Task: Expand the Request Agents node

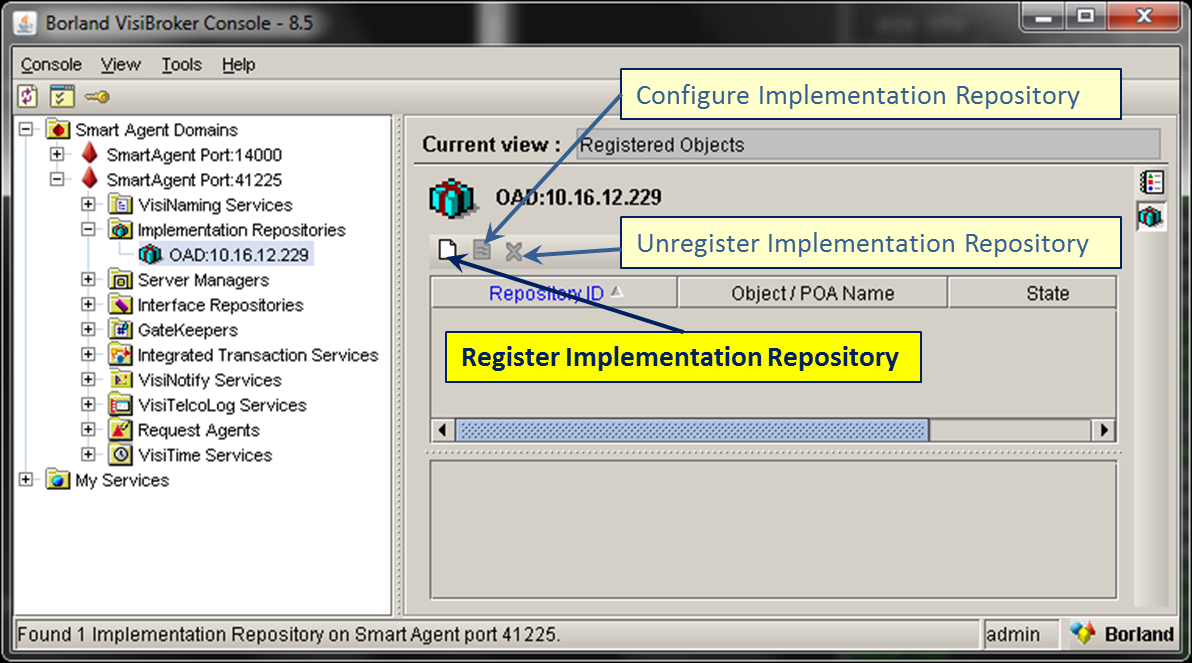Action: 88,430
